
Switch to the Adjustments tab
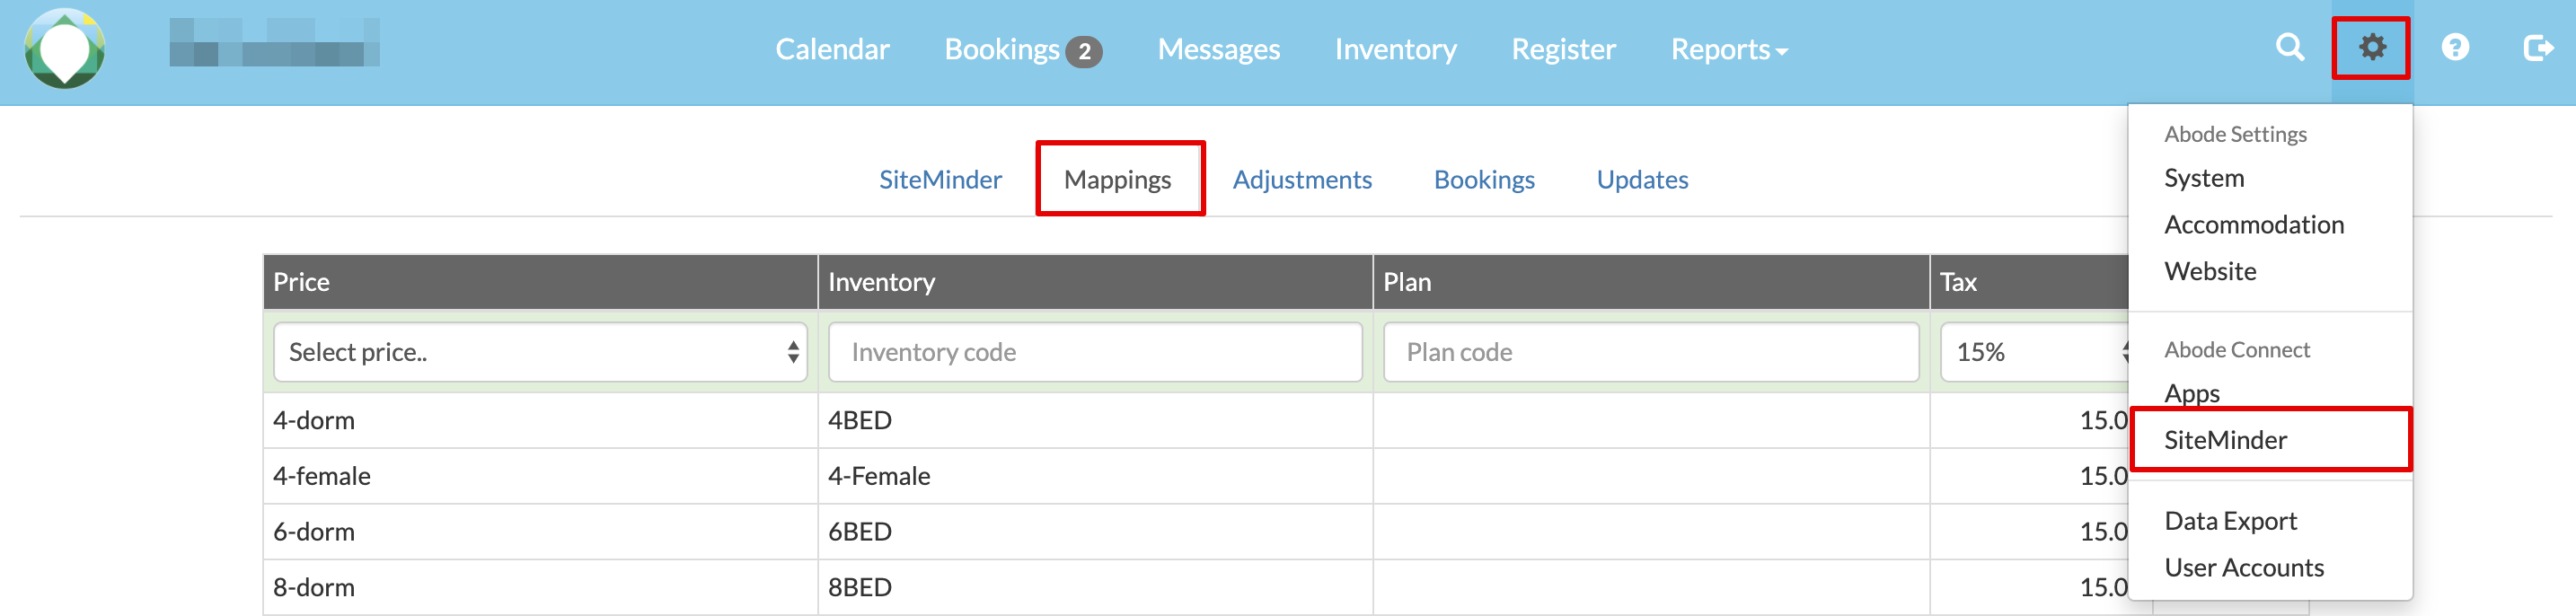click(x=1302, y=180)
